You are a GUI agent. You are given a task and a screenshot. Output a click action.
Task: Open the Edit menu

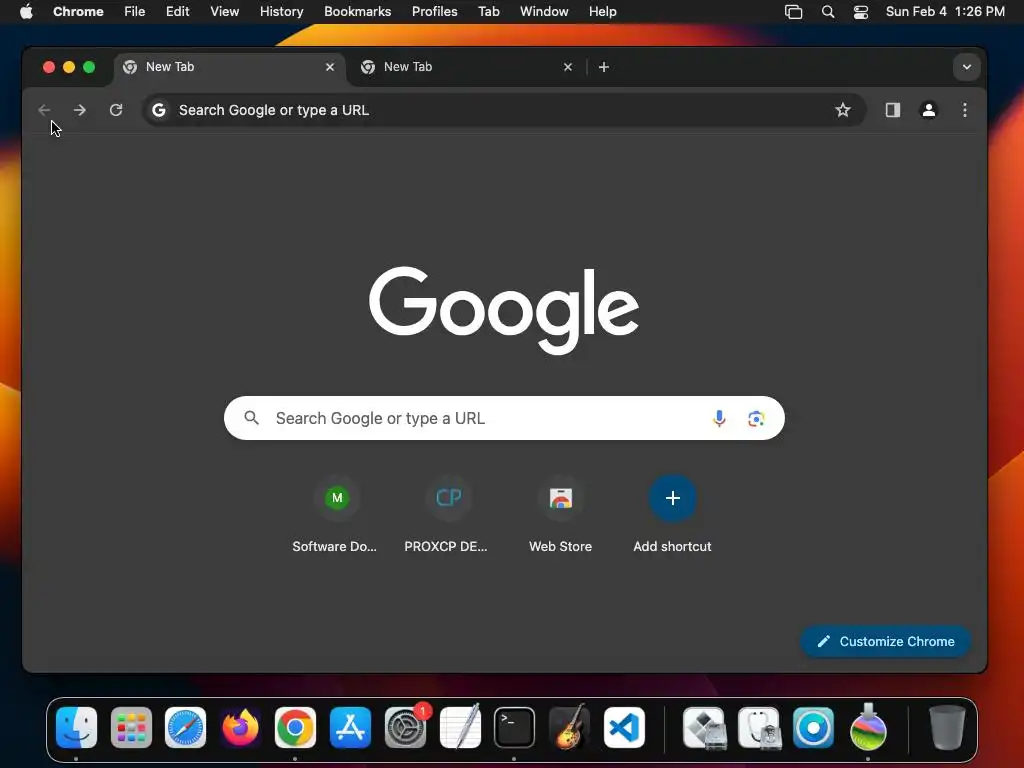click(x=177, y=12)
